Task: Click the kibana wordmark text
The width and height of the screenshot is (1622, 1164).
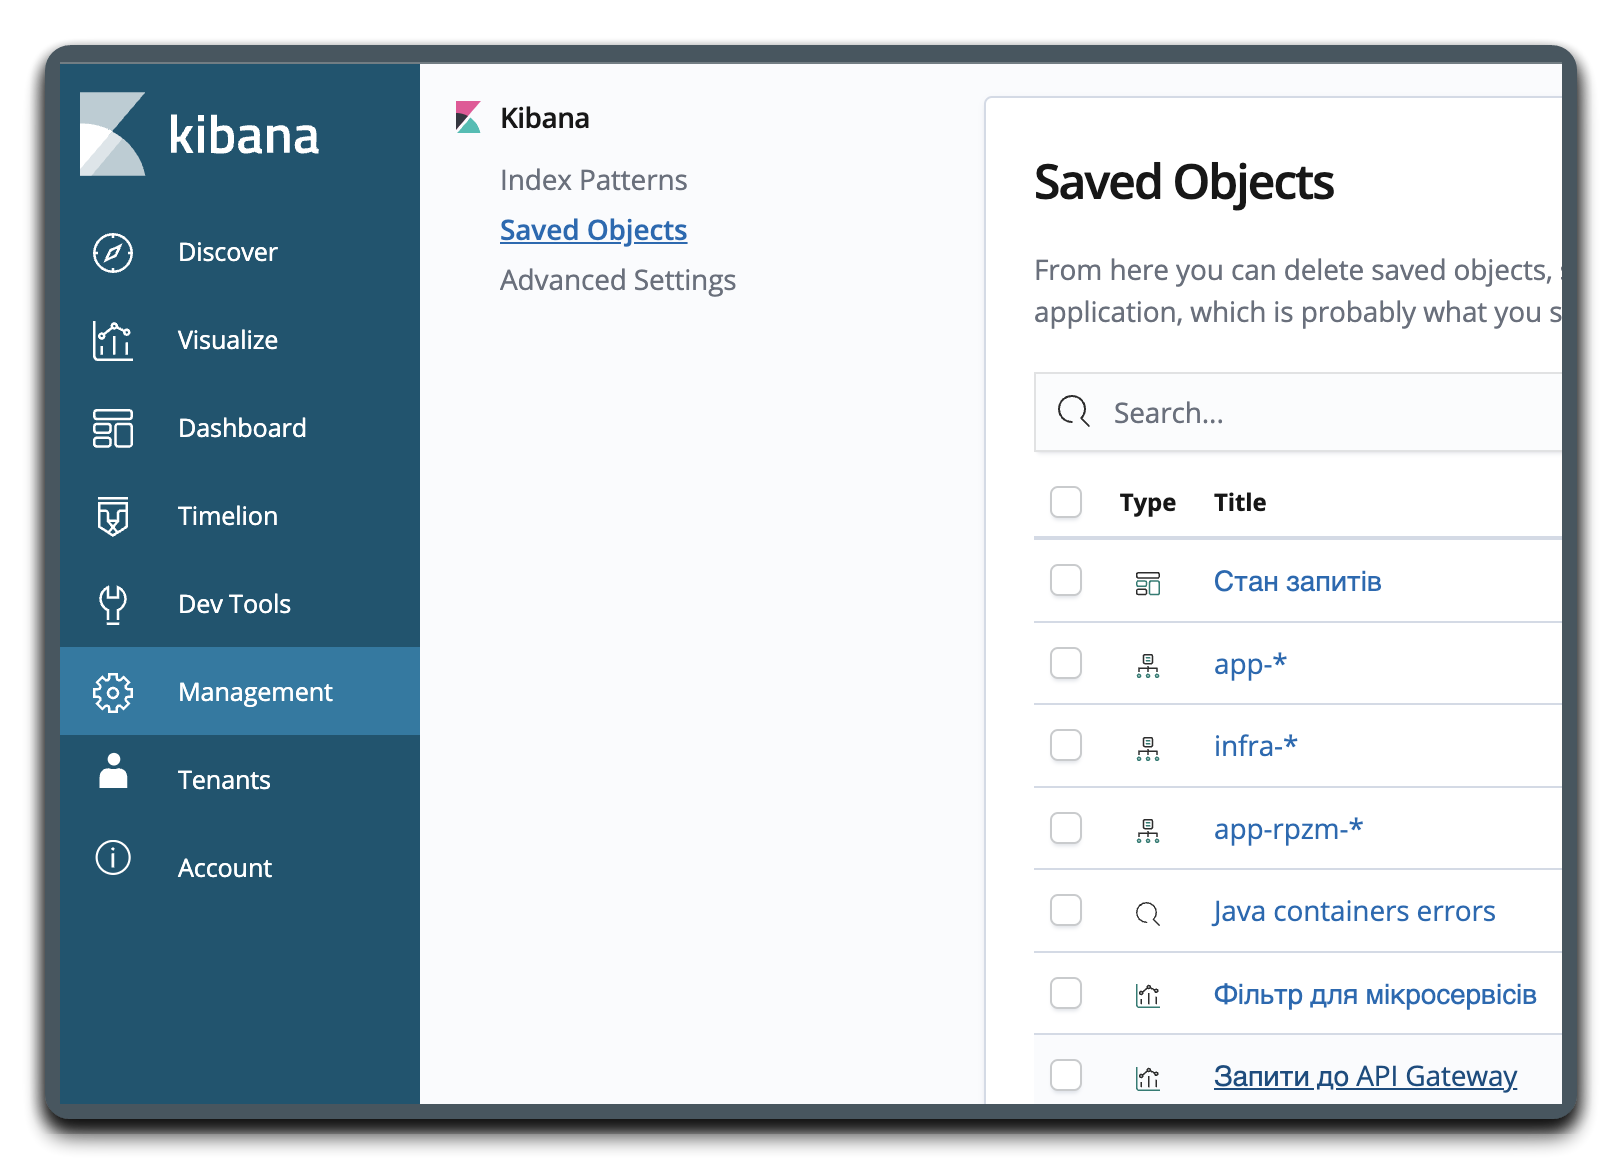Action: (x=244, y=135)
